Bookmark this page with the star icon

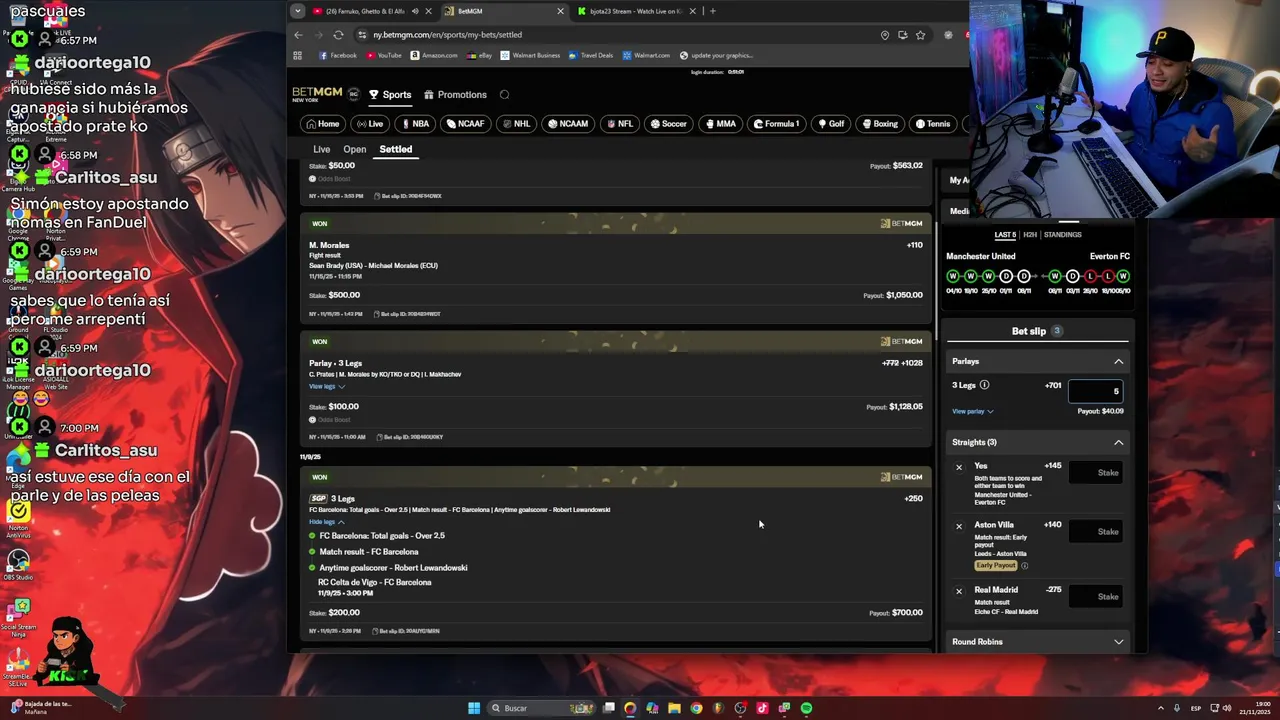[920, 35]
